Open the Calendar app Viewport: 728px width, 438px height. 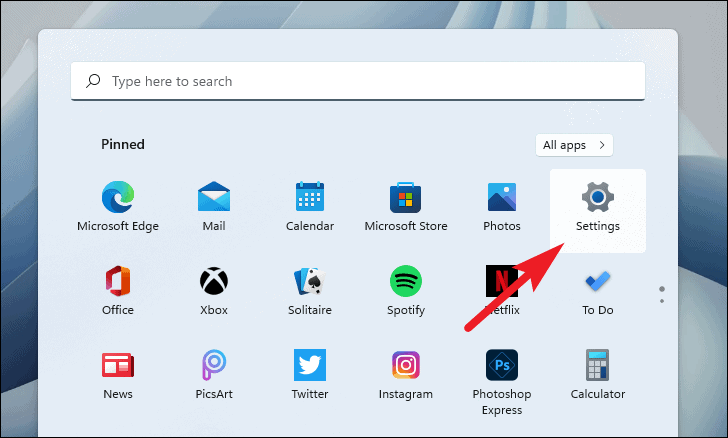pos(310,207)
